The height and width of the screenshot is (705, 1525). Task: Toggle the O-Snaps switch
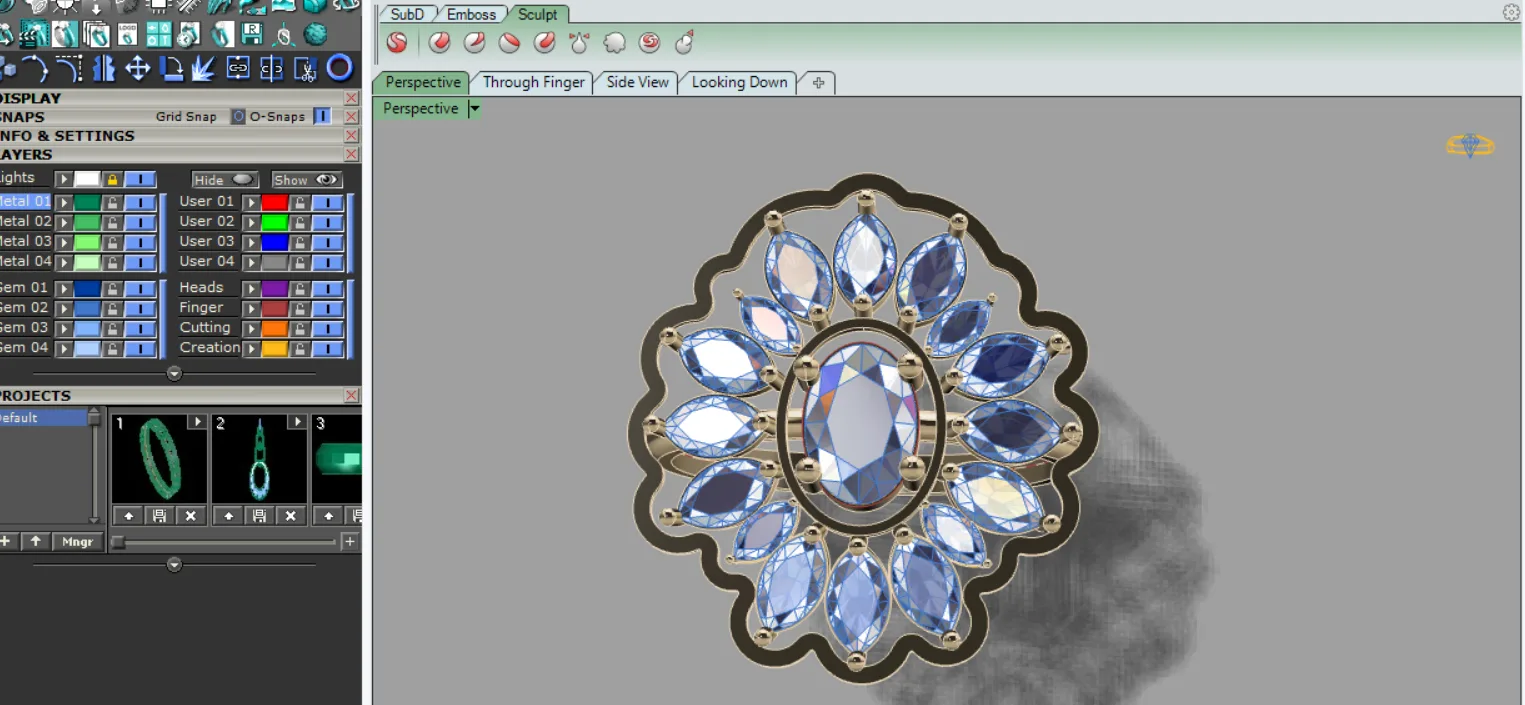coord(322,117)
